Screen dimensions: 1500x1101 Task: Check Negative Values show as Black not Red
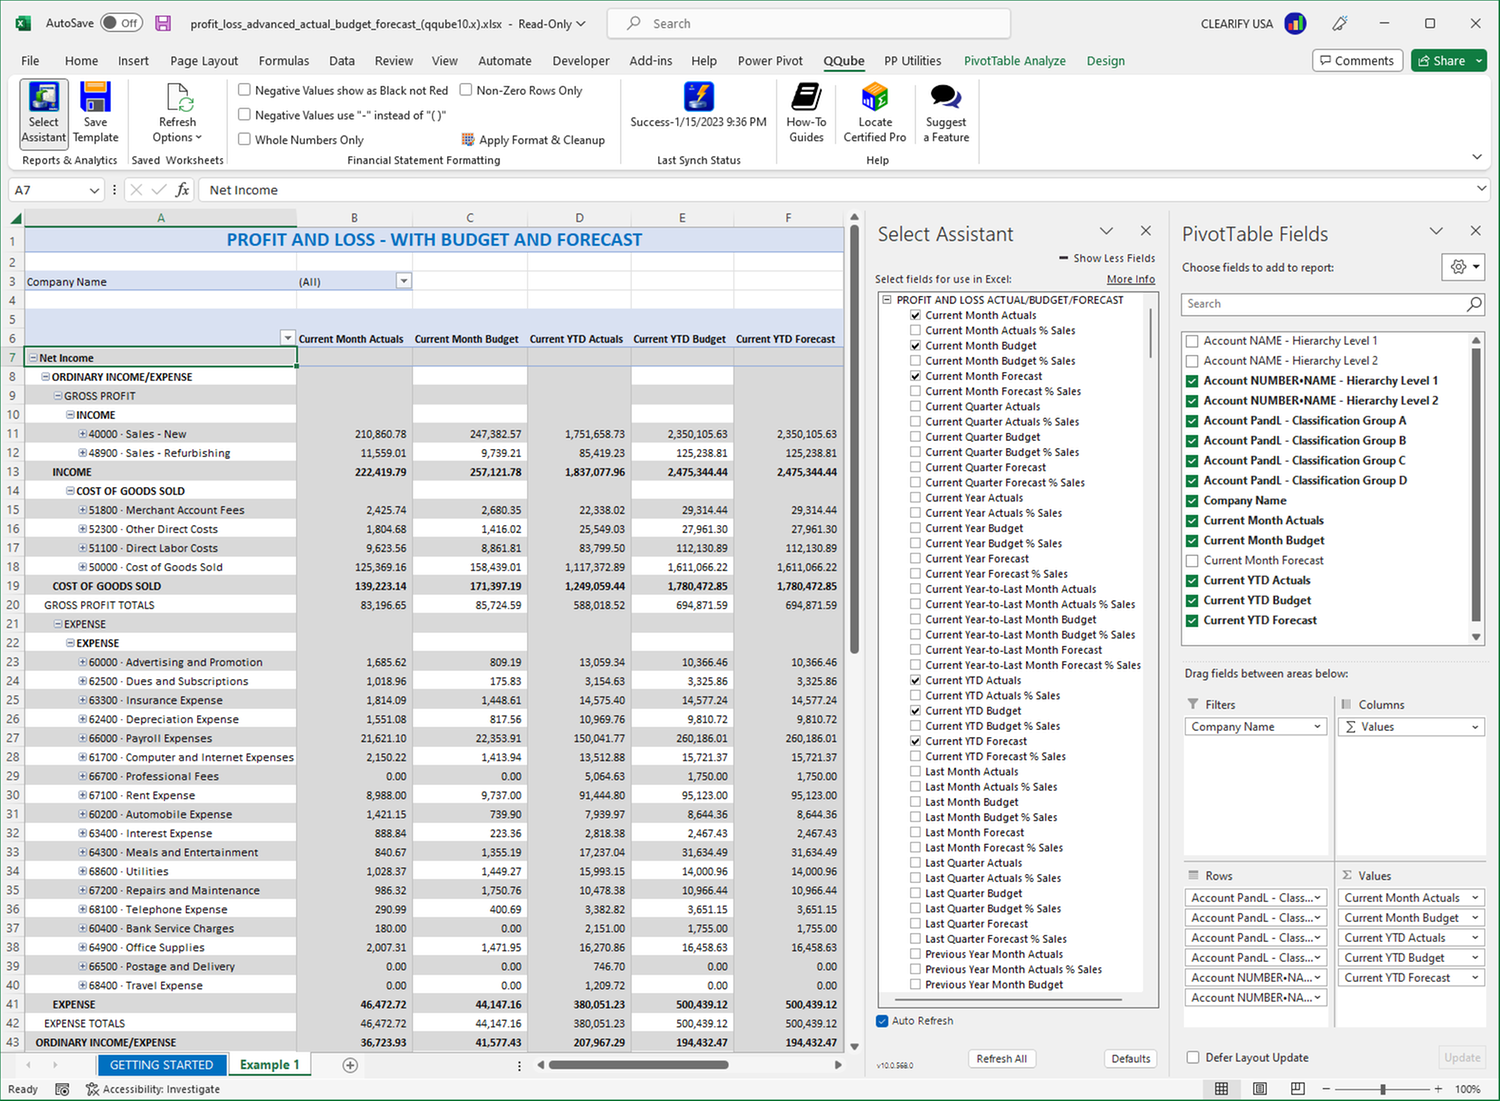[x=244, y=90]
